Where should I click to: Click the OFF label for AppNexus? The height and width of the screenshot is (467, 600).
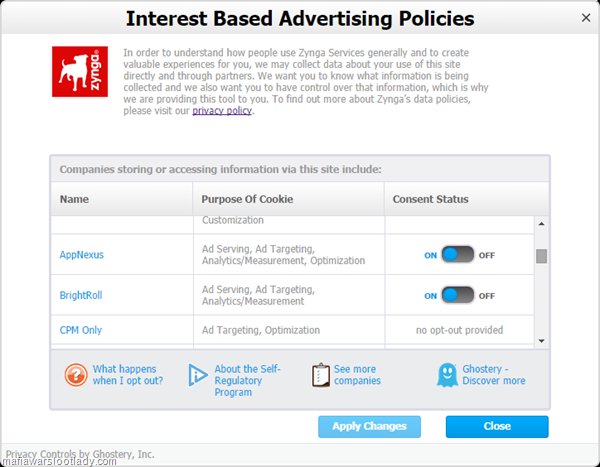click(x=487, y=255)
